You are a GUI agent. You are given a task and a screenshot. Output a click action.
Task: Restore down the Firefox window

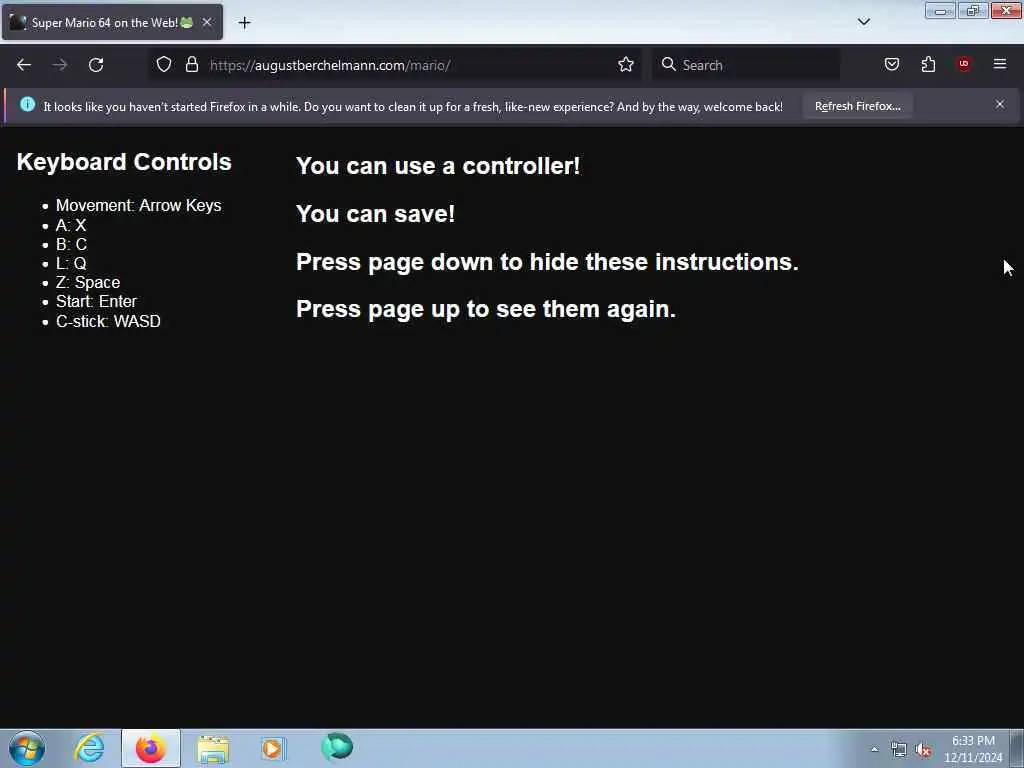coord(972,10)
